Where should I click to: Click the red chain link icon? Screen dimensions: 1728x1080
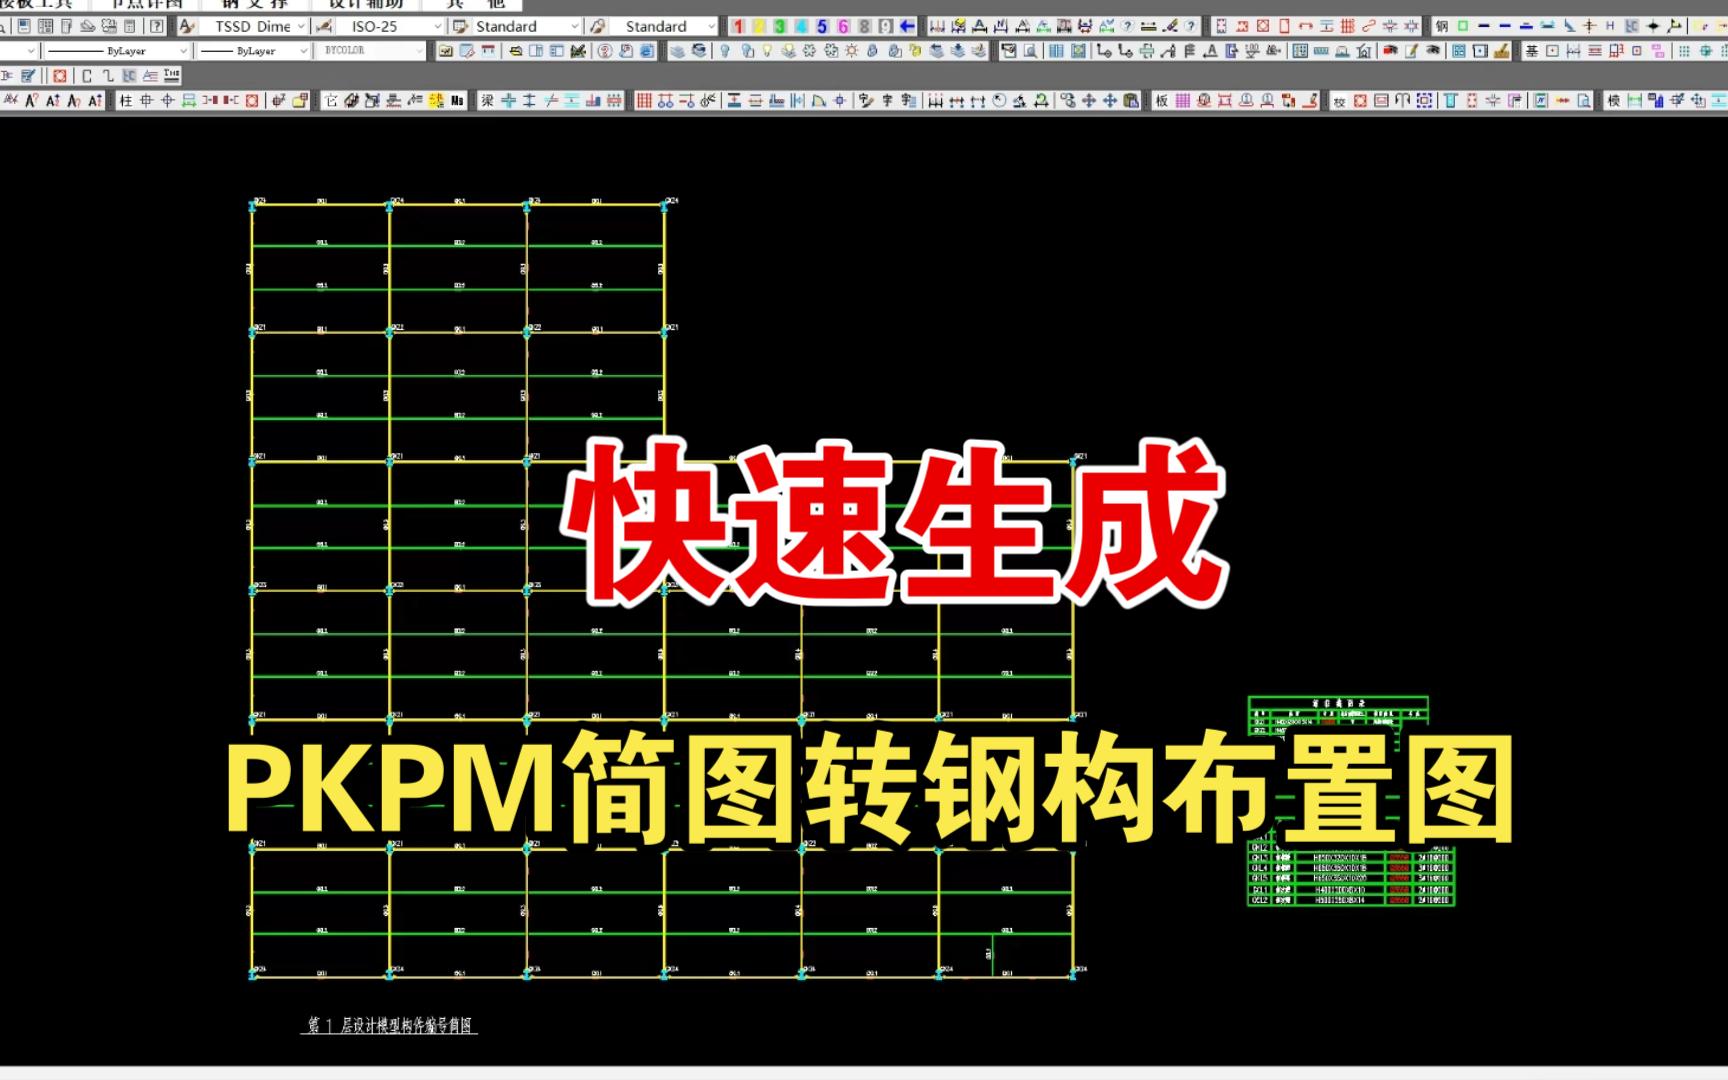[1368, 26]
